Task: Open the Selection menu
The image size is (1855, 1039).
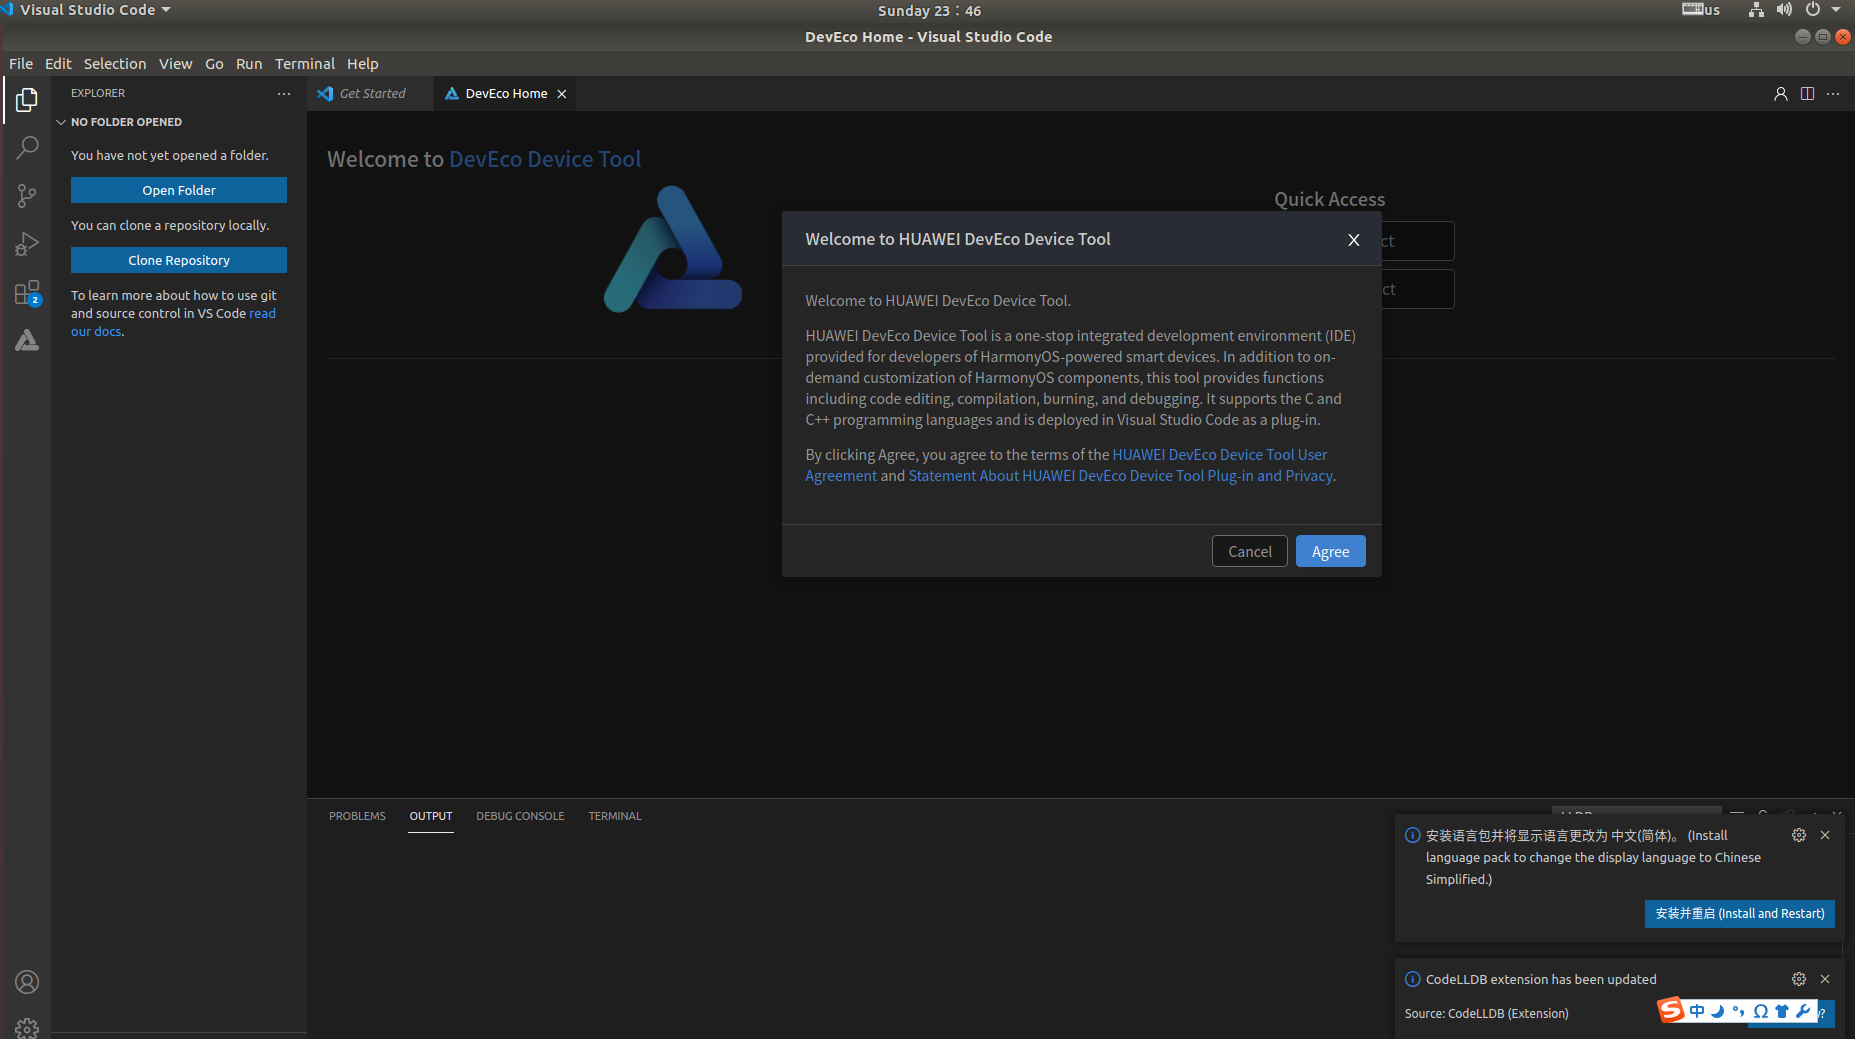Action: click(x=115, y=64)
